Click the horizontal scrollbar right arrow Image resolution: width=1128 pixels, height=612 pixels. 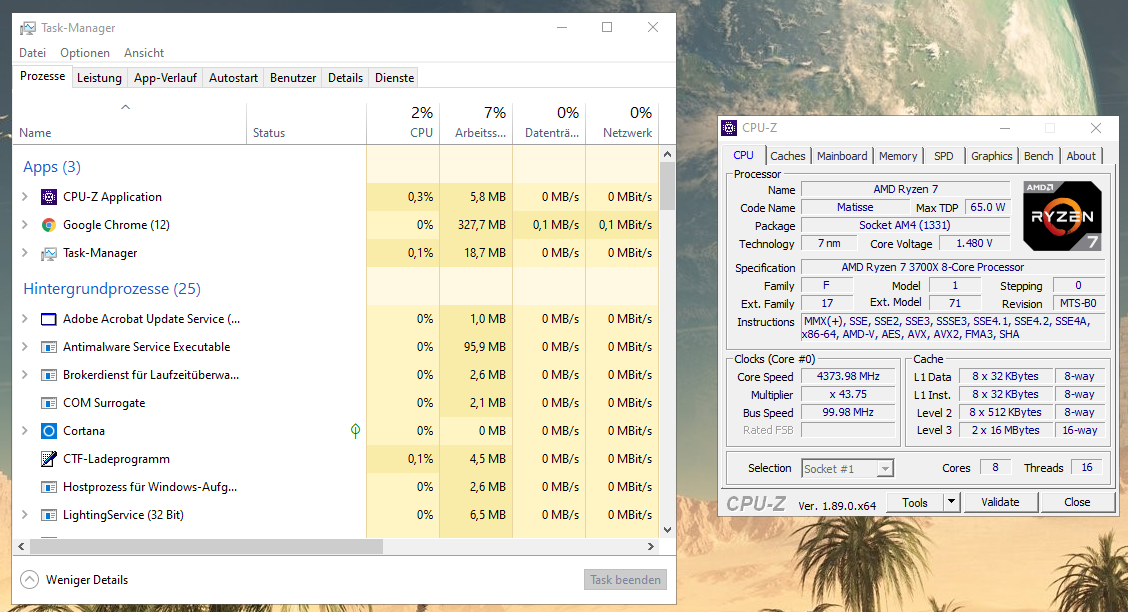pos(650,547)
